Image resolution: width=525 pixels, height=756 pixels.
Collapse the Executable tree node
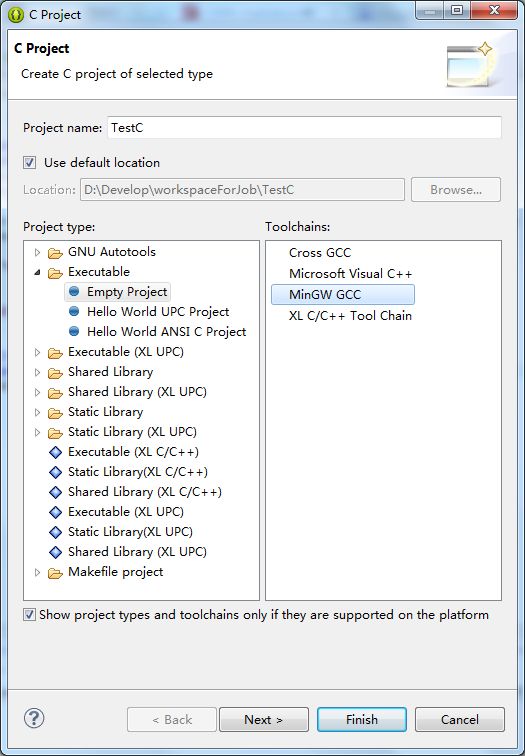pyautogui.click(x=37, y=272)
